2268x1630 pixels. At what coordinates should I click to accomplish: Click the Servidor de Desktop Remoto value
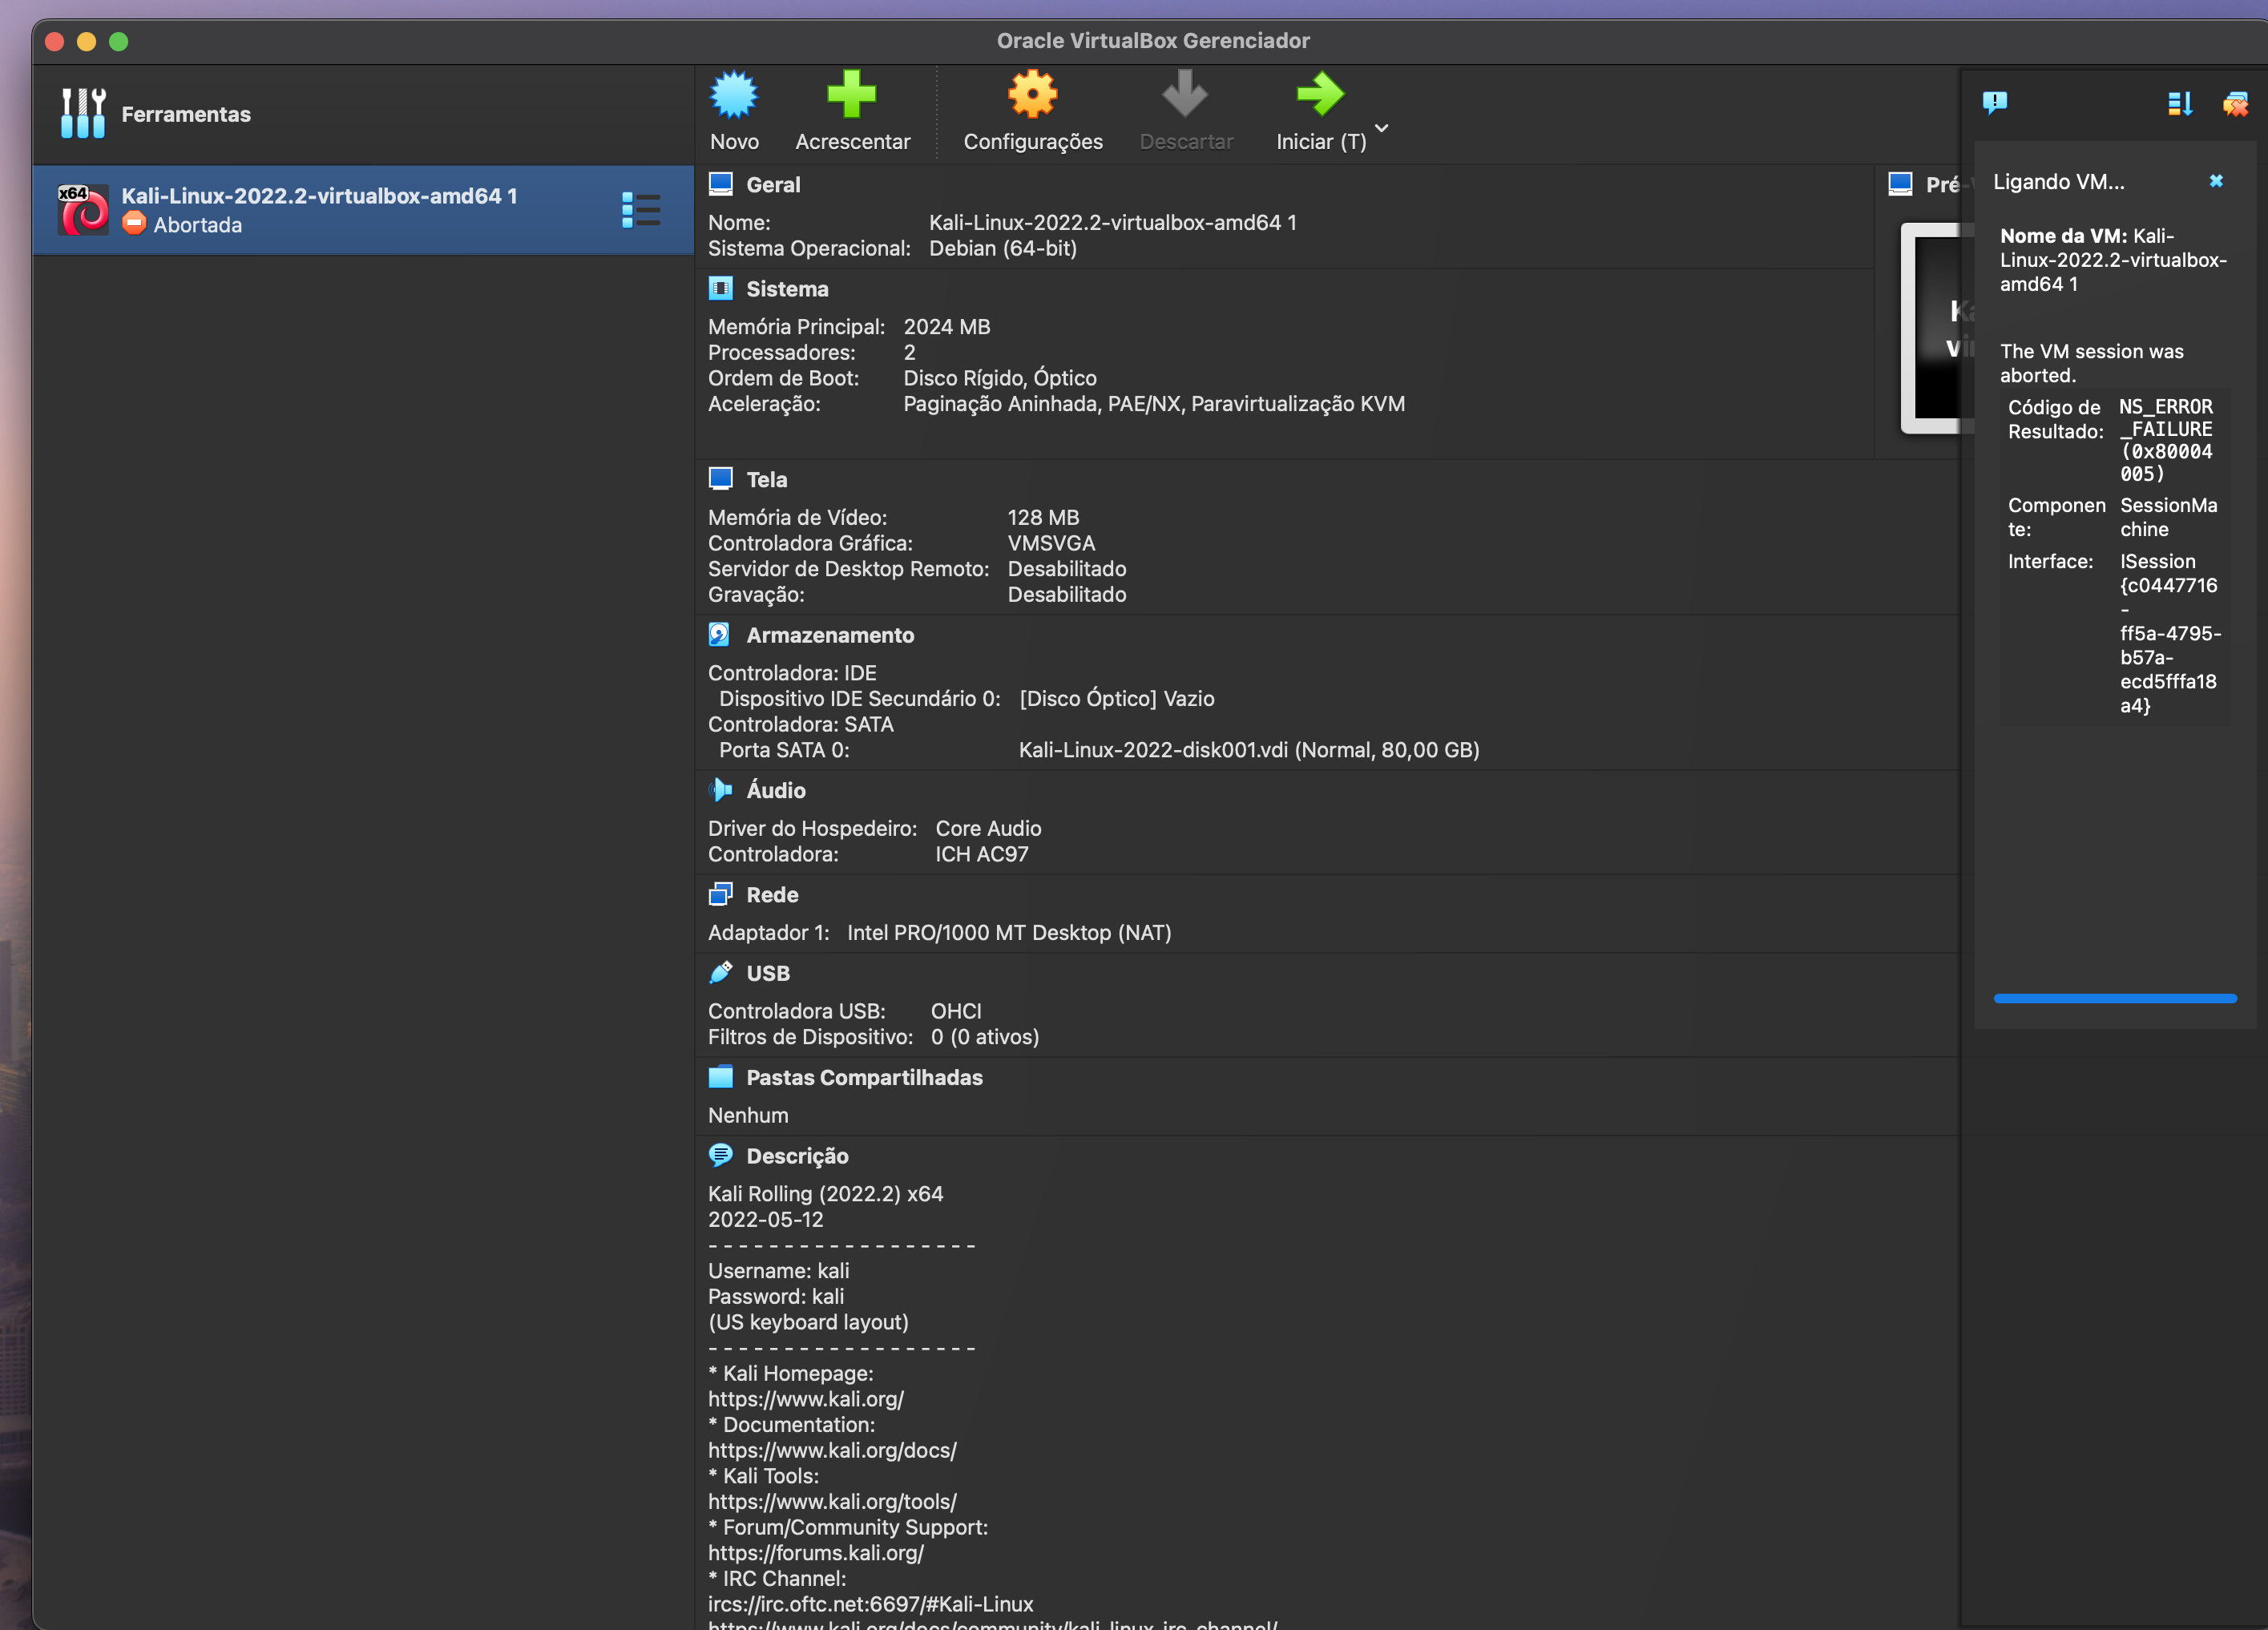[1067, 569]
